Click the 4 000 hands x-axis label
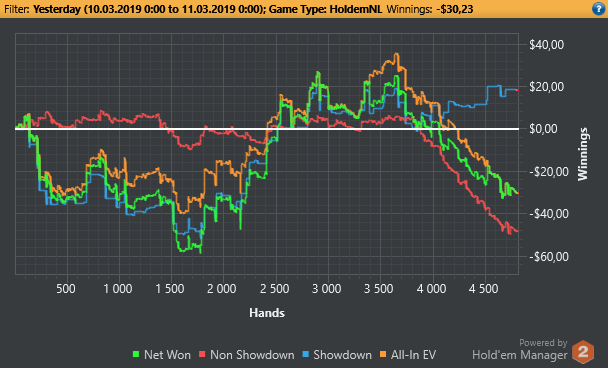 click(x=431, y=289)
